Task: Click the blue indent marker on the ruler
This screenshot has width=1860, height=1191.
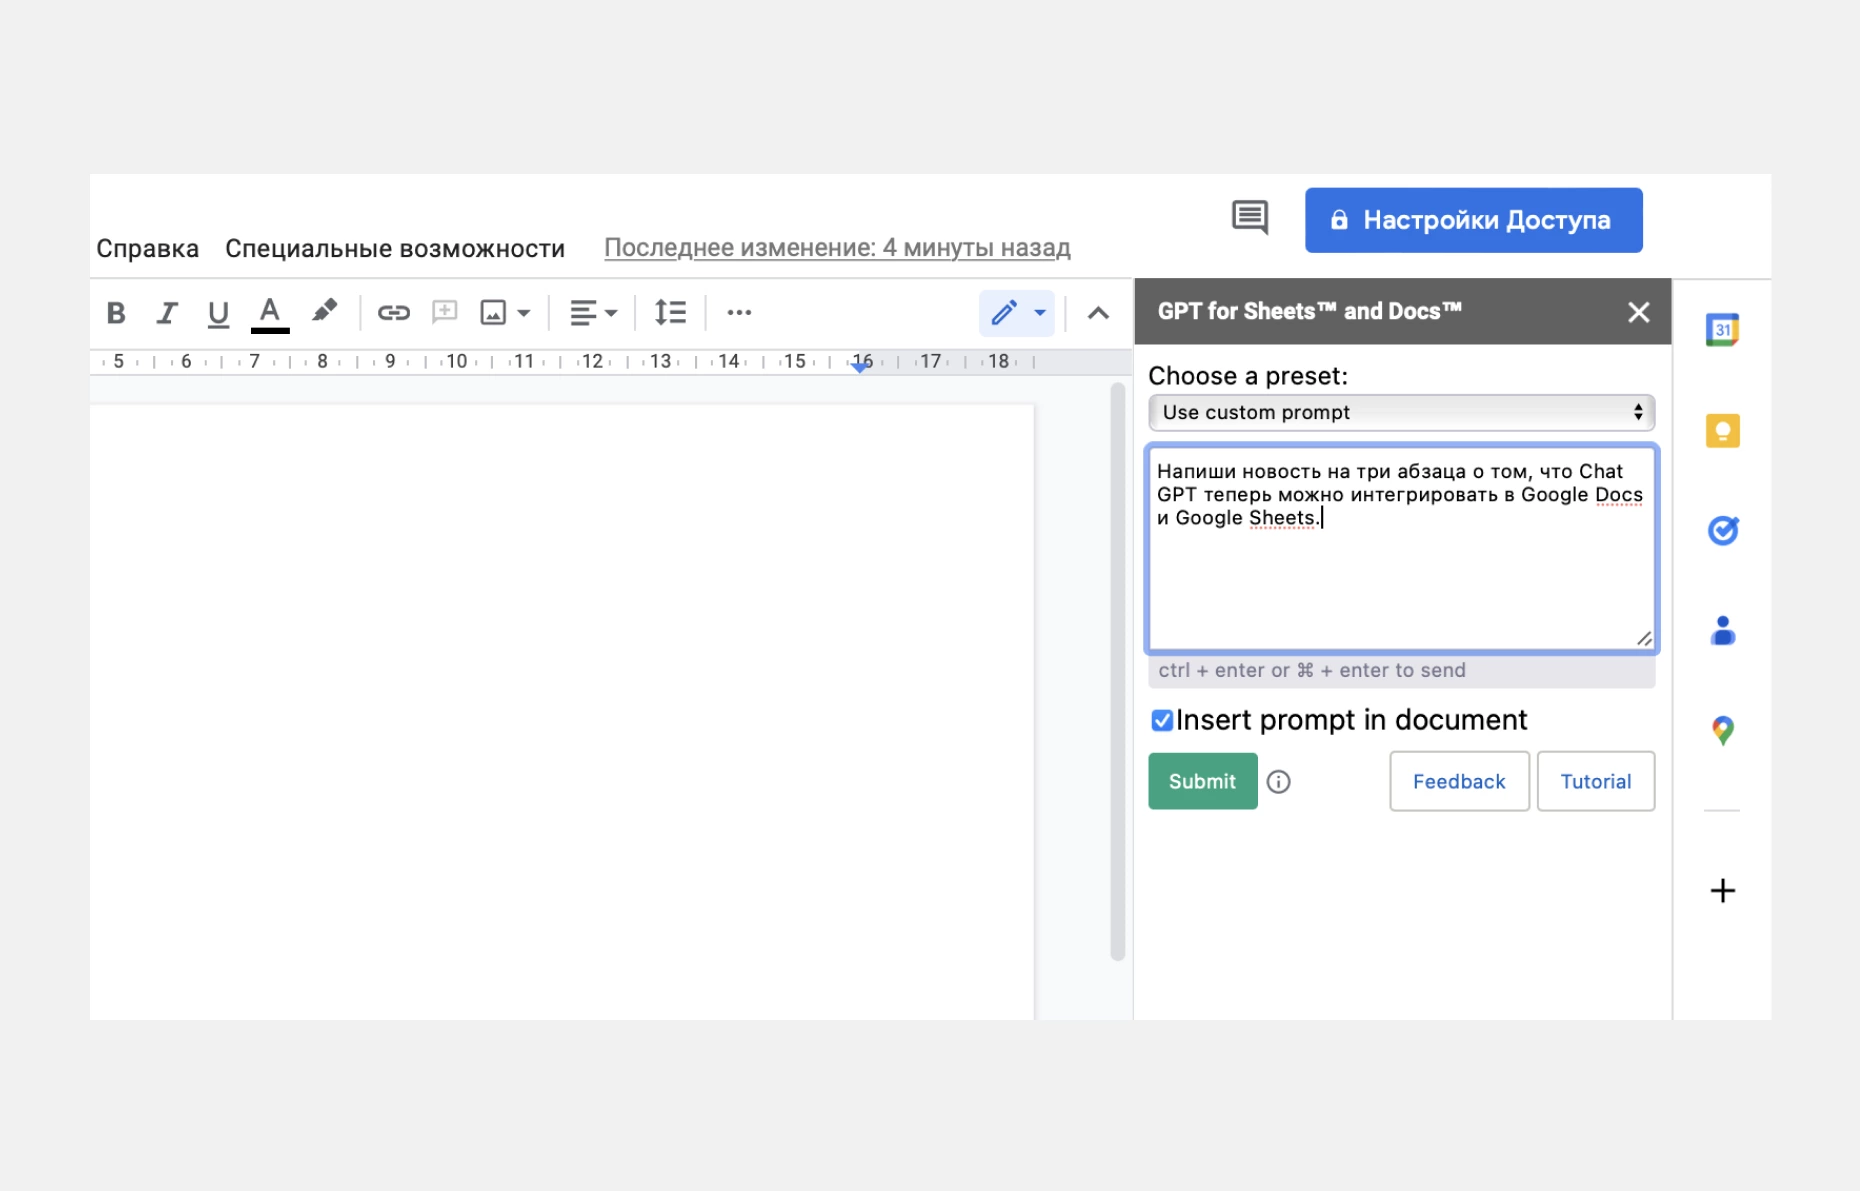Action: pyautogui.click(x=860, y=367)
